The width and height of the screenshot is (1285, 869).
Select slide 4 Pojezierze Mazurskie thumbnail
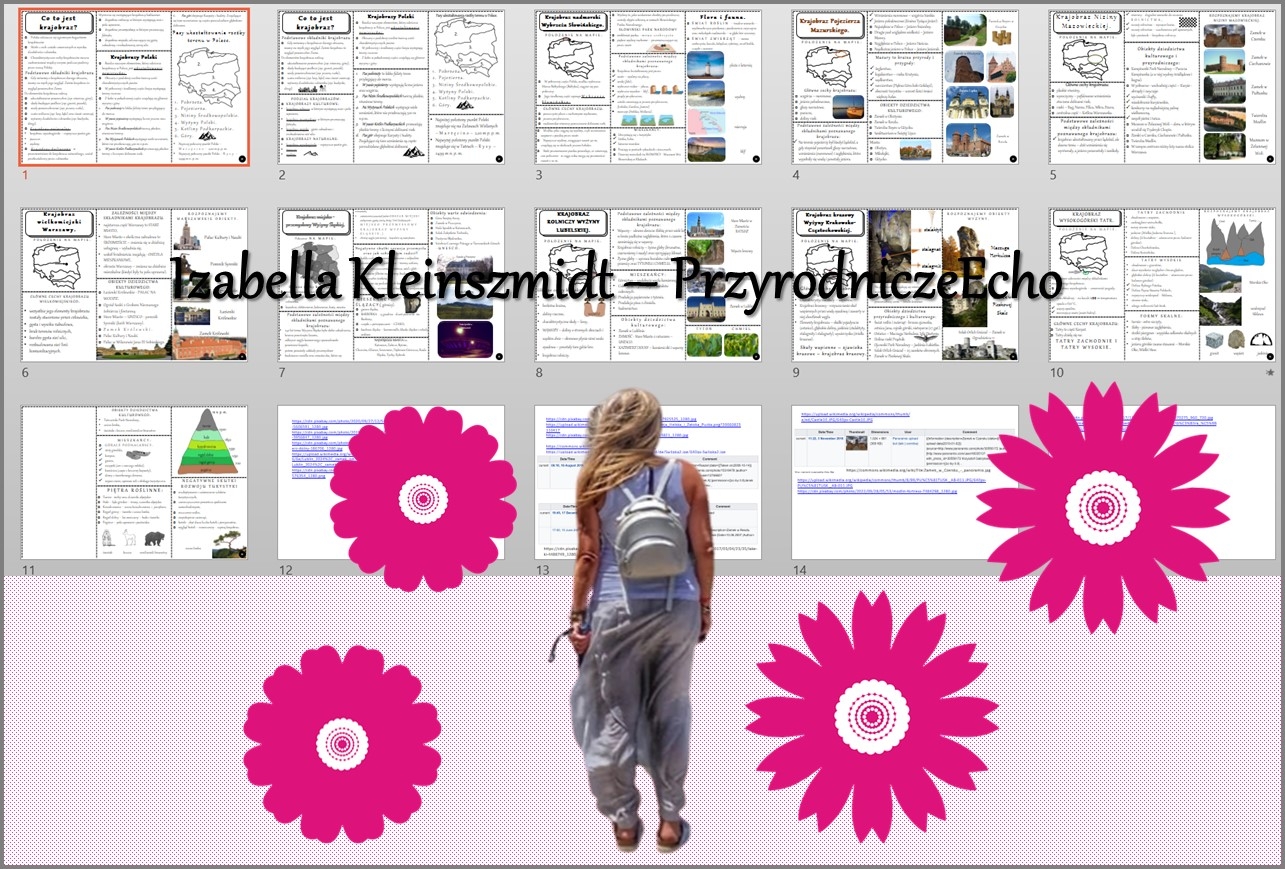[x=905, y=87]
